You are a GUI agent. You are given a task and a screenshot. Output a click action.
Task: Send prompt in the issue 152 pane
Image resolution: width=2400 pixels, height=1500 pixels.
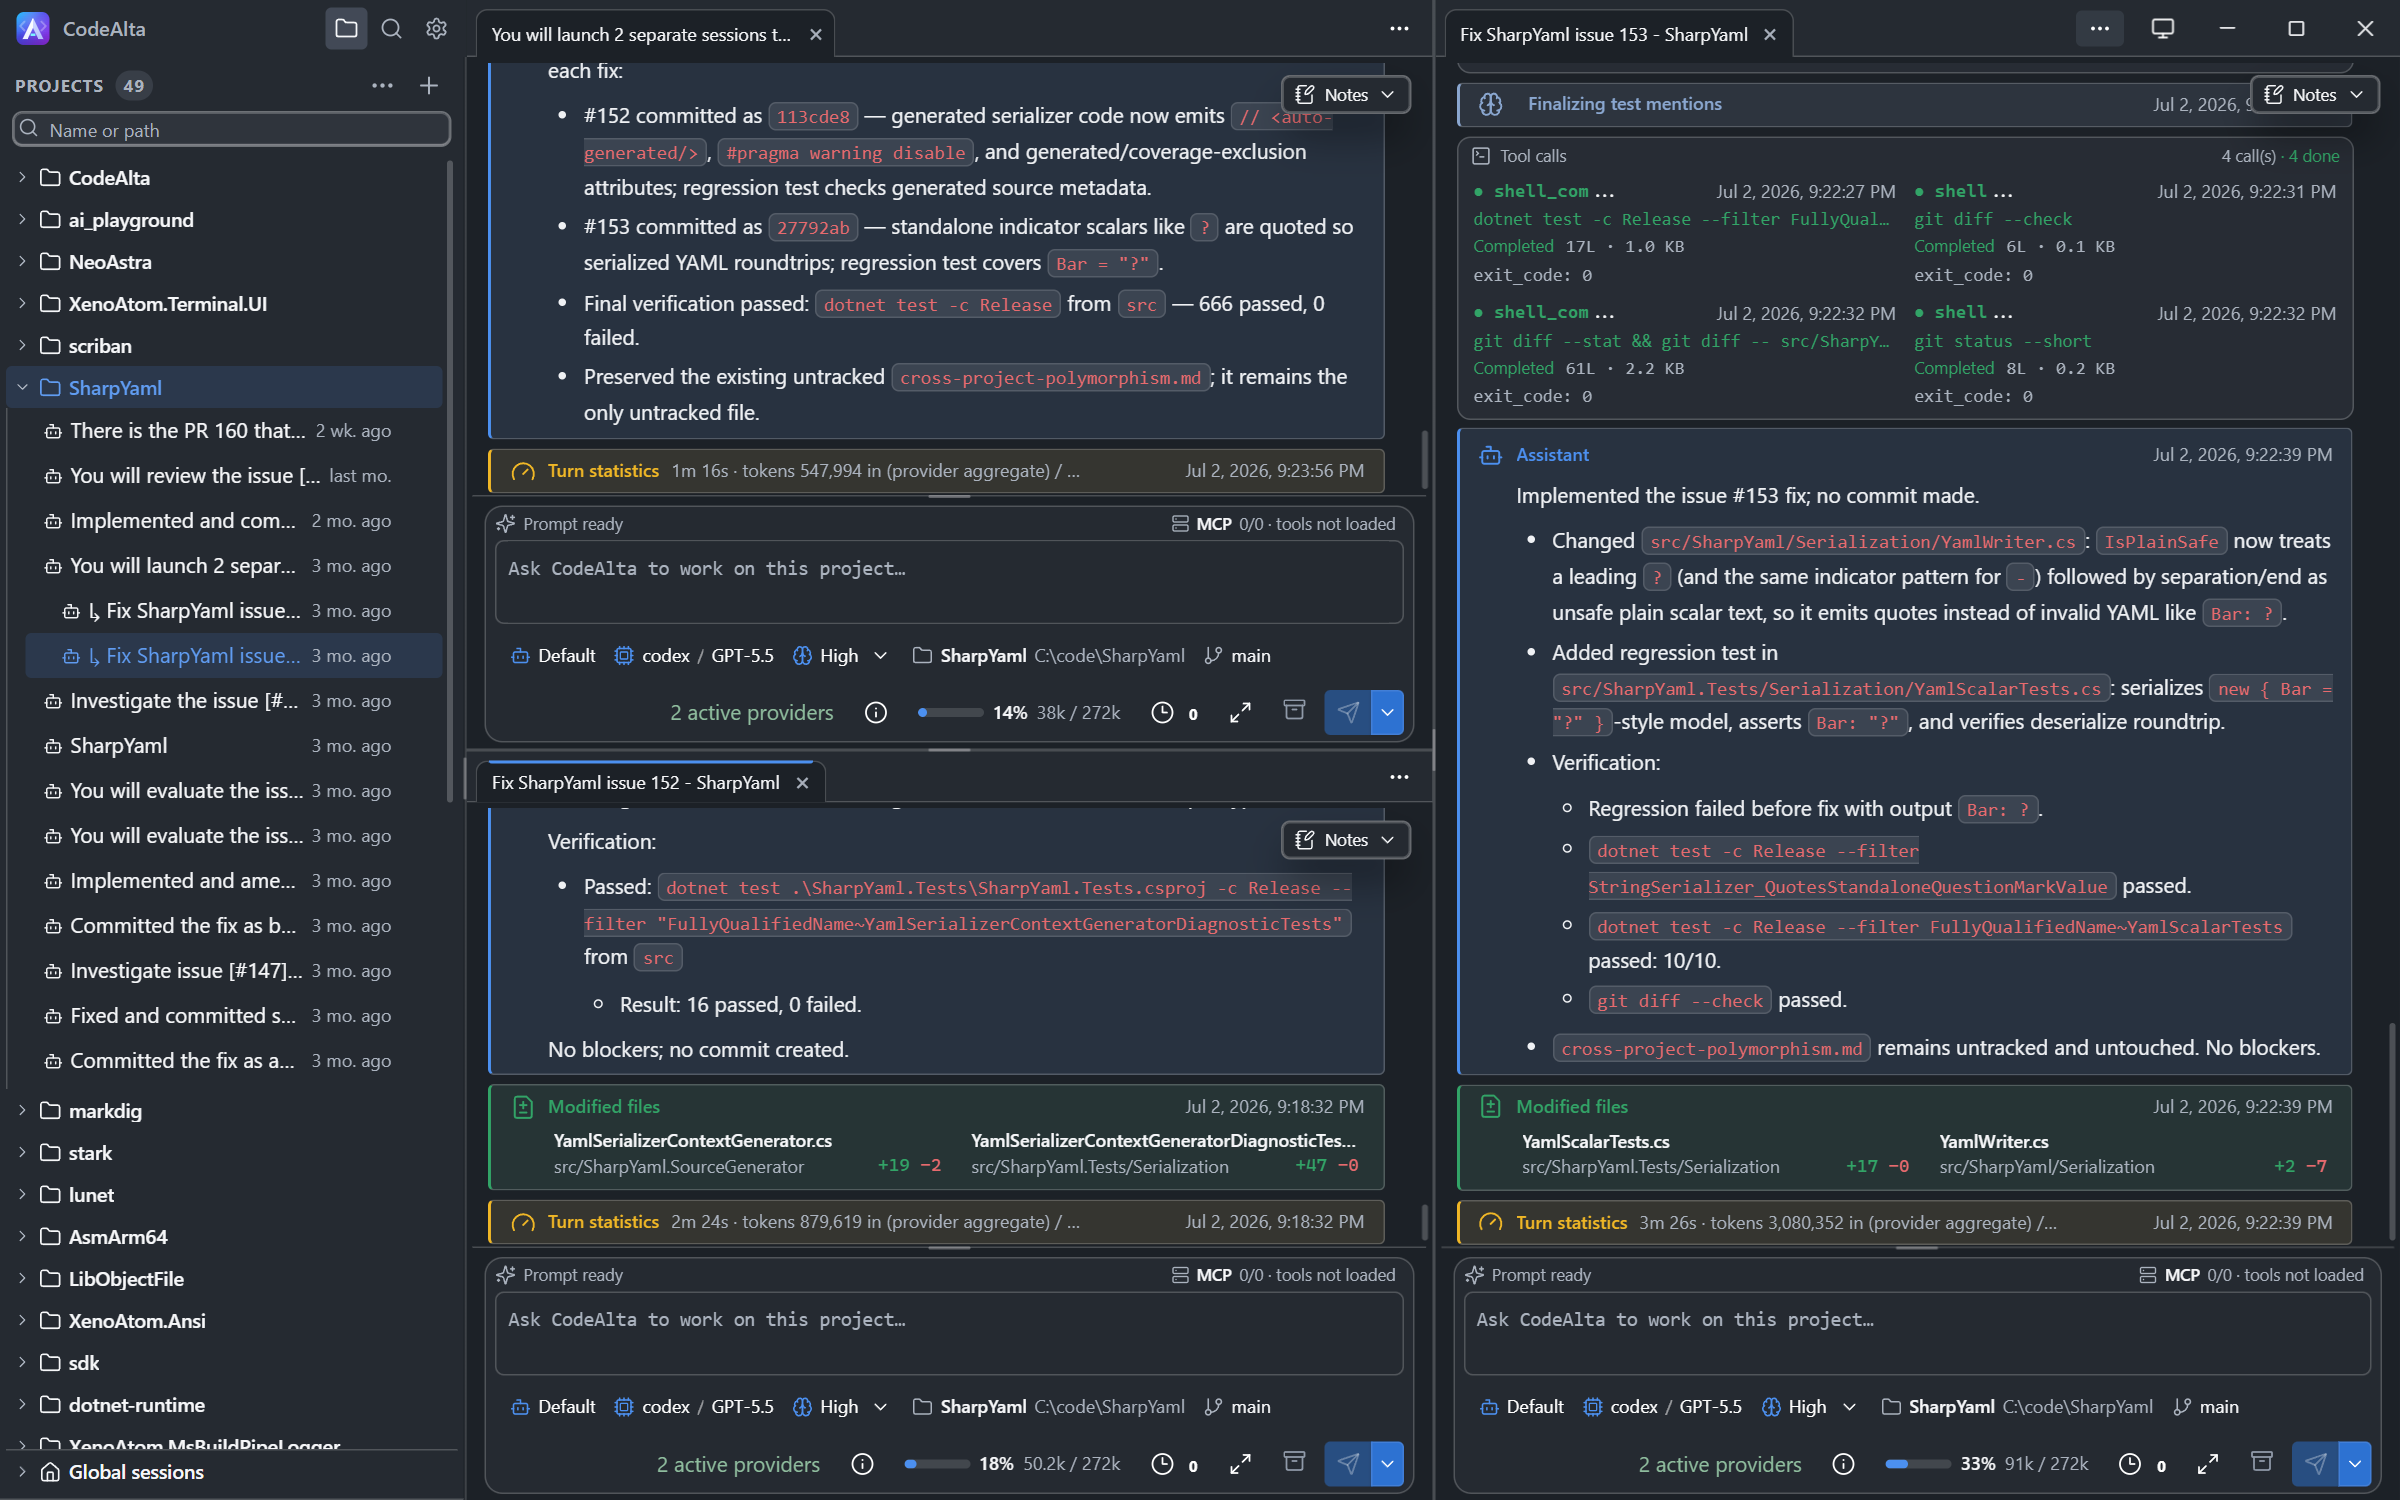click(x=1347, y=1464)
